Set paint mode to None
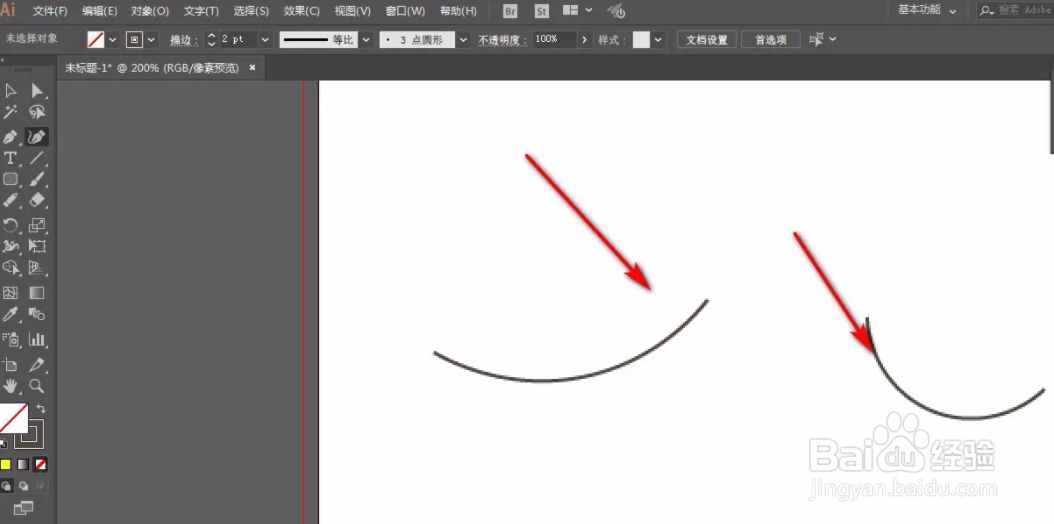Viewport: 1054px width, 524px height. click(41, 464)
